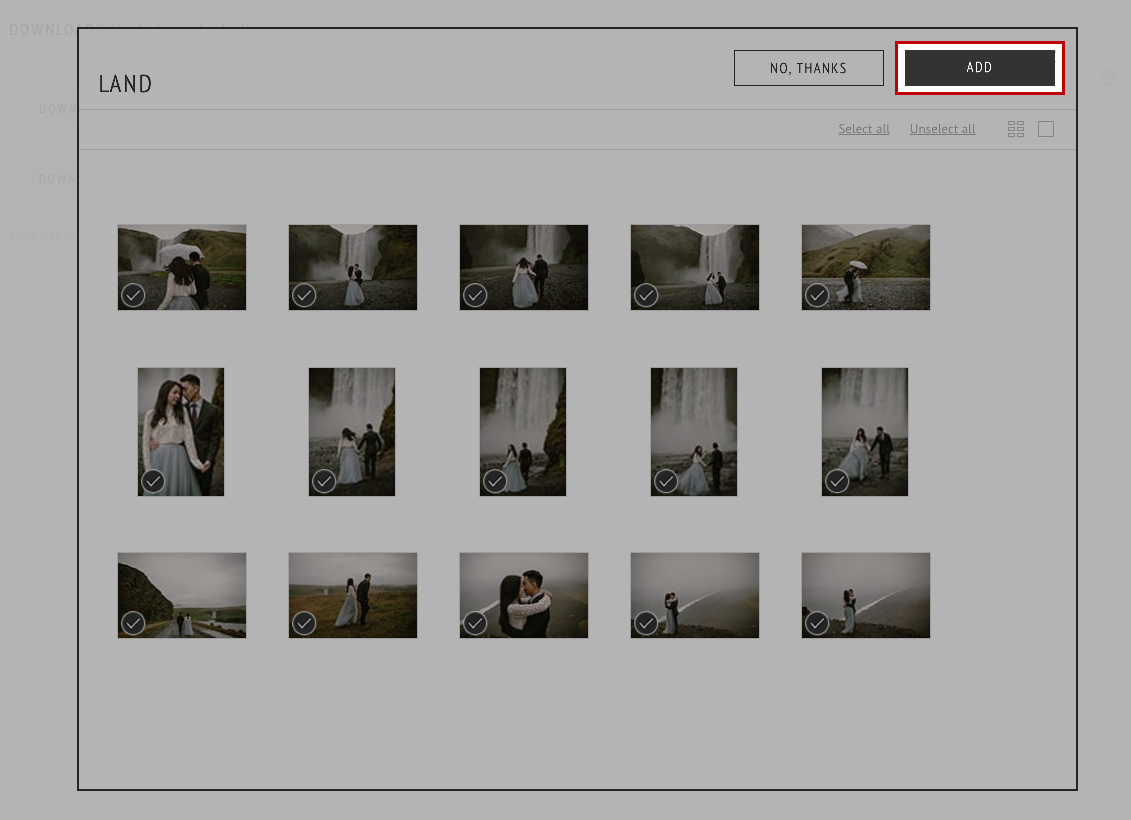This screenshot has height=820, width=1131.
Task: Open couple in brown field thumbnail
Action: pyautogui.click(x=353, y=596)
